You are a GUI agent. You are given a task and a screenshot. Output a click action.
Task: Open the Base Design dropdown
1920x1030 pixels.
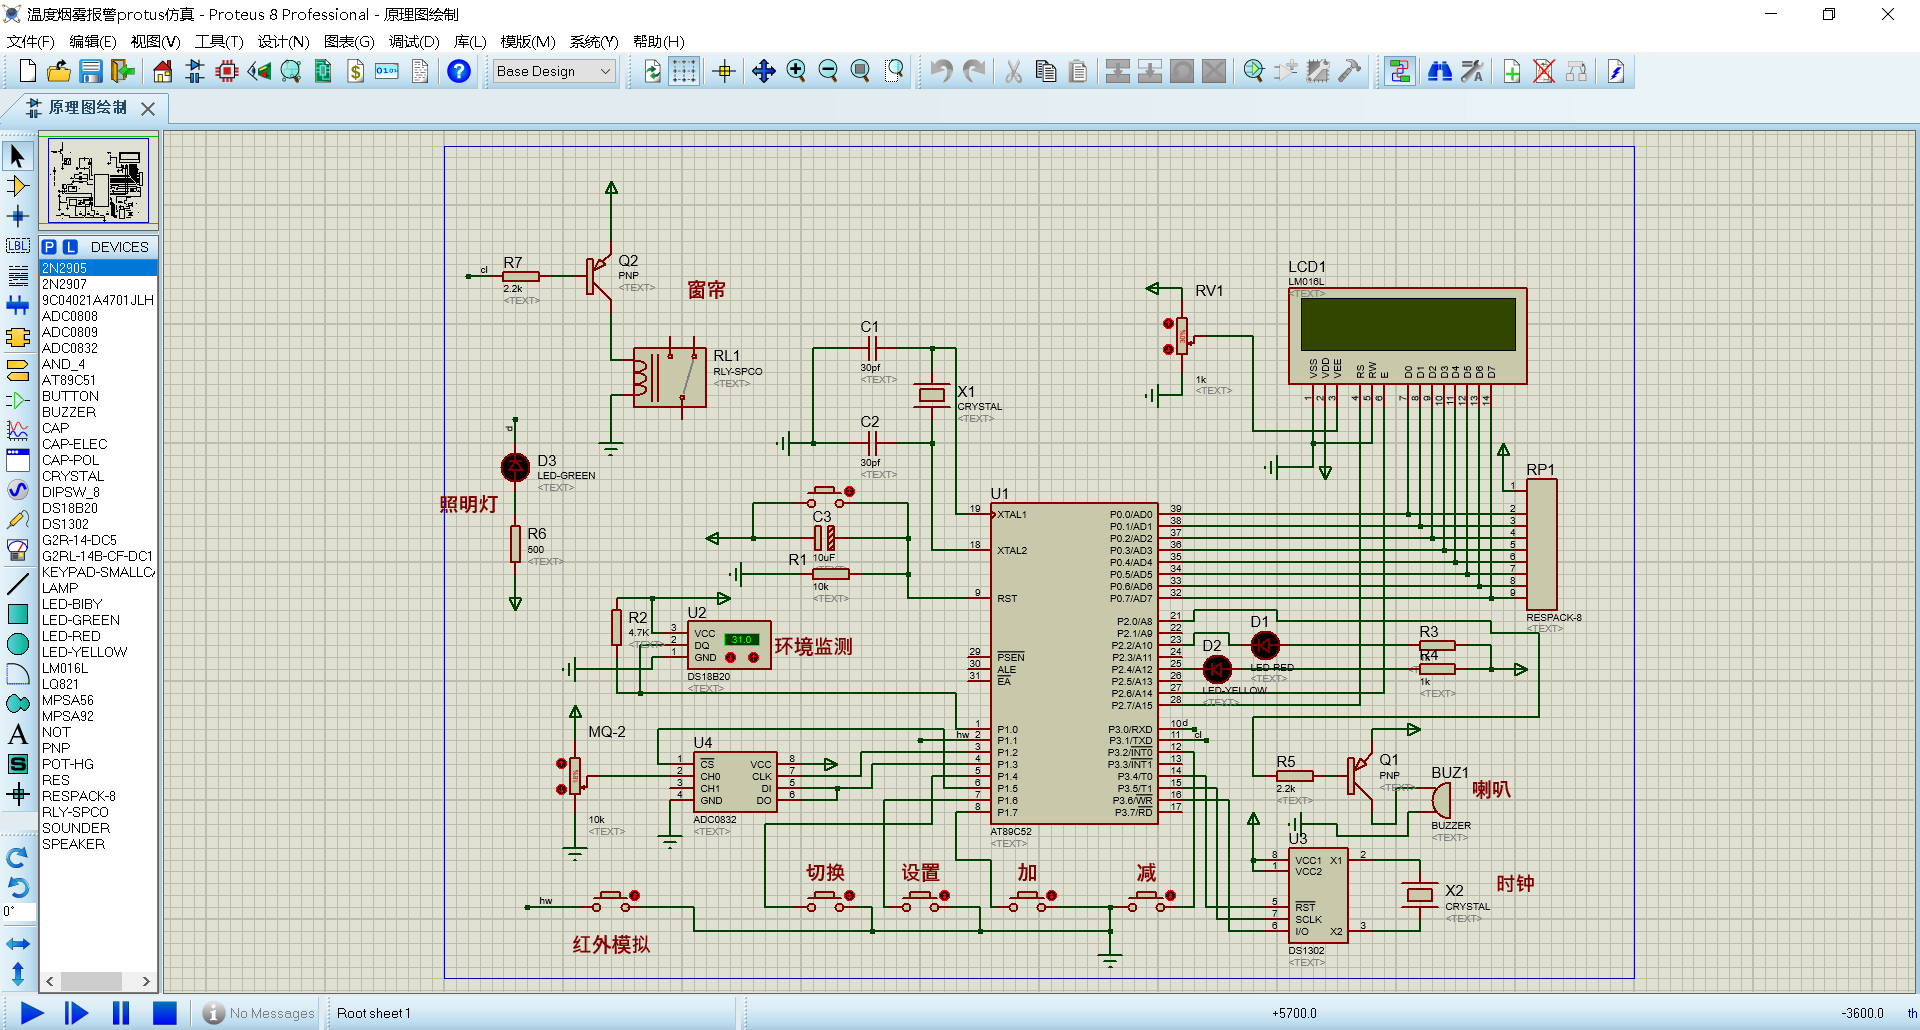pyautogui.click(x=554, y=71)
